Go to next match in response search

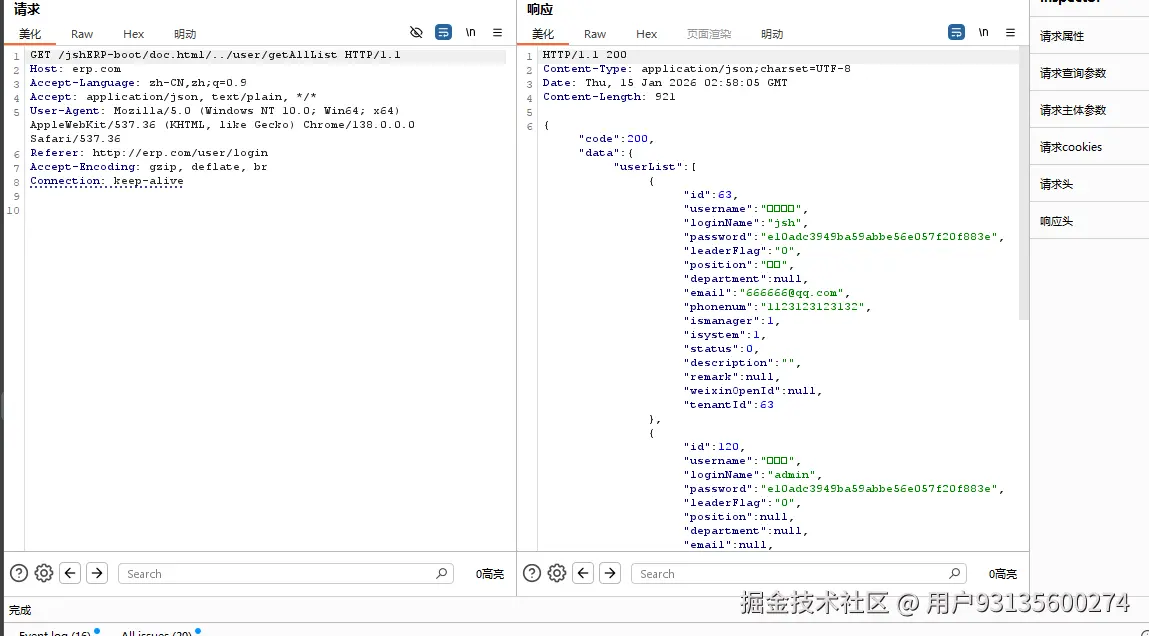click(x=610, y=573)
